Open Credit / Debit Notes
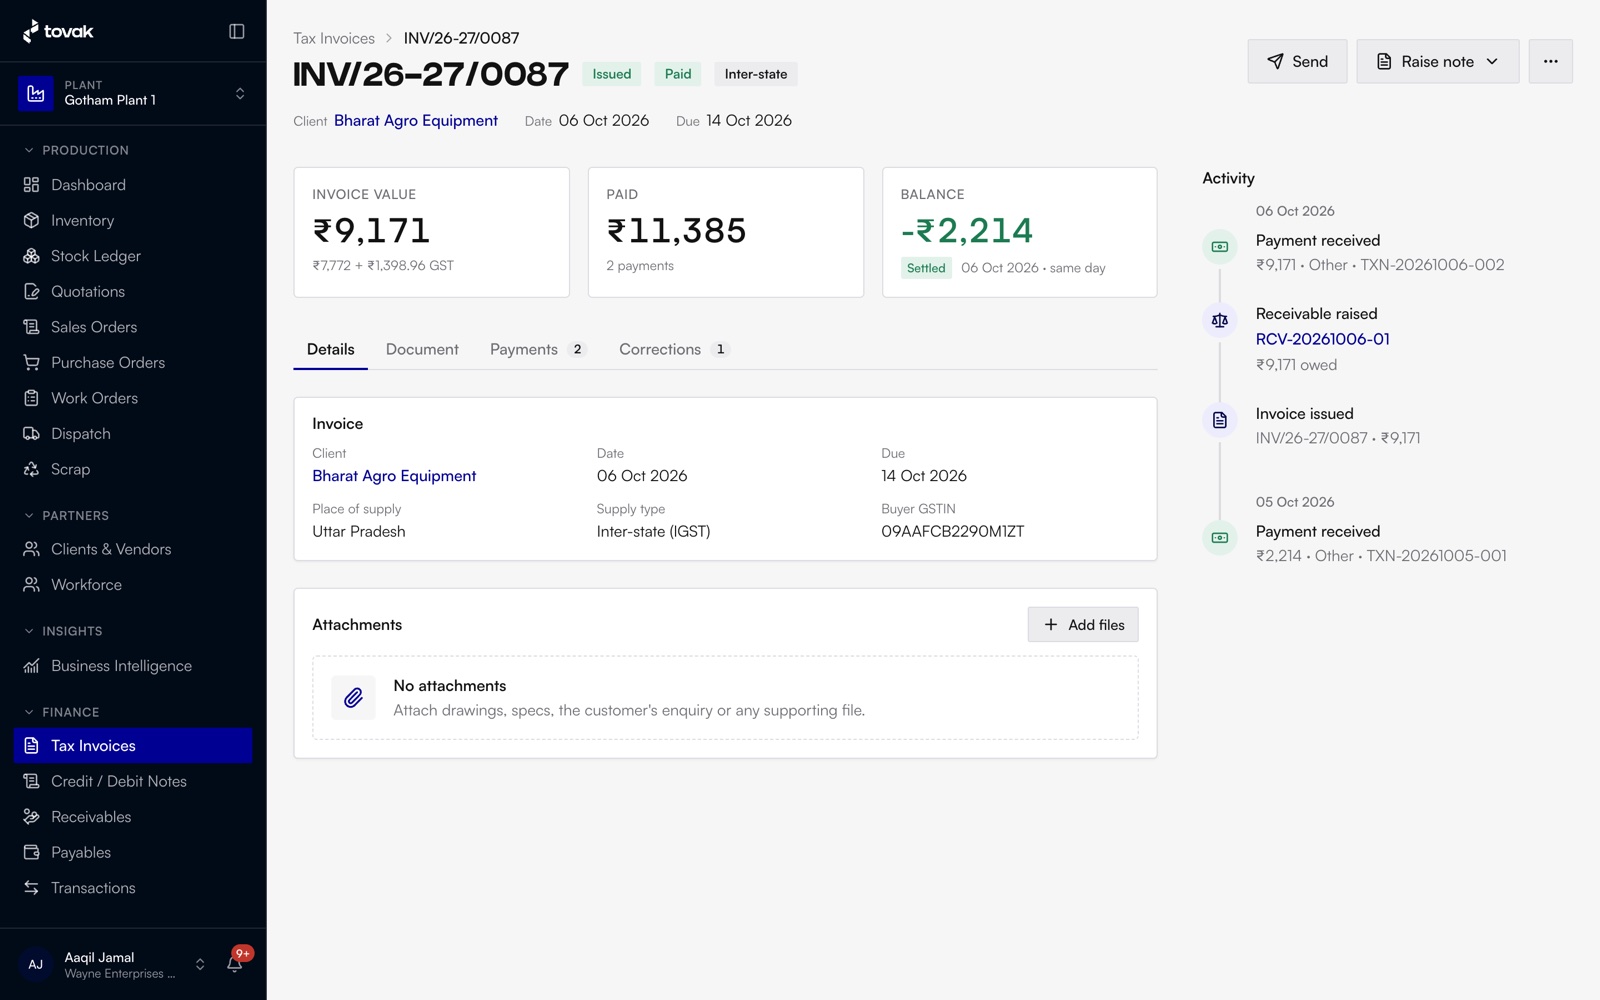The height and width of the screenshot is (1000, 1600). 133,781
